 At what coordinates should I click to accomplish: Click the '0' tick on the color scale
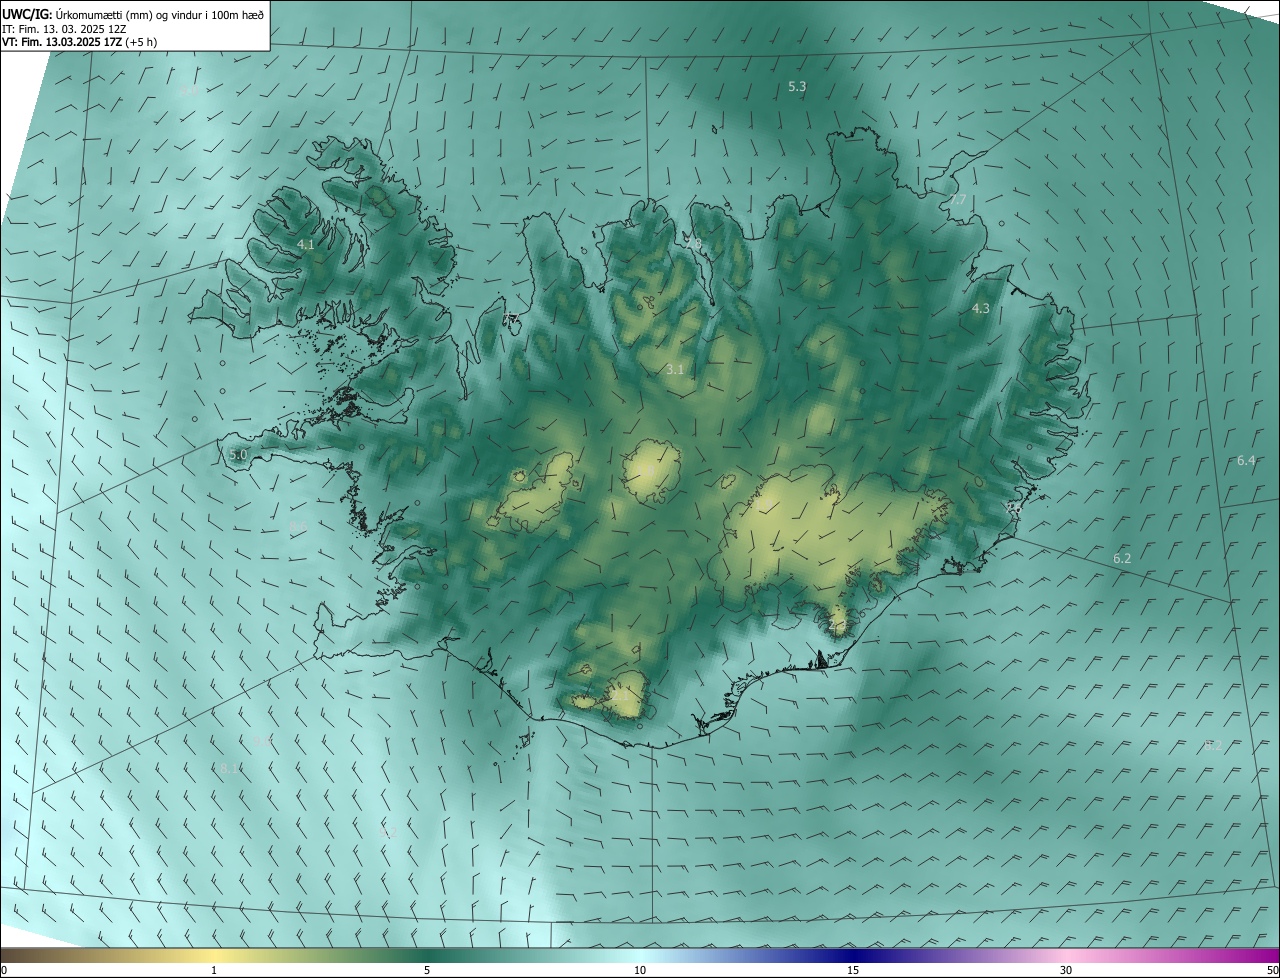click(x=4, y=970)
